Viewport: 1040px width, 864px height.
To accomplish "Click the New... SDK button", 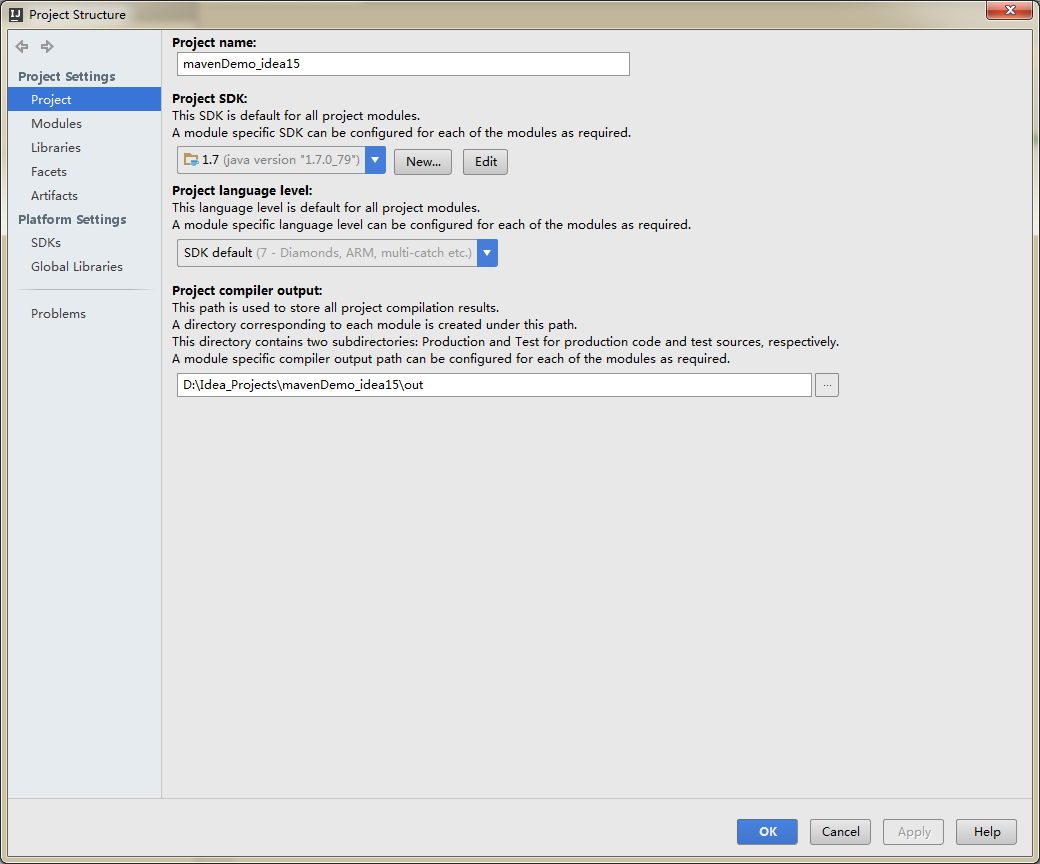I will (x=423, y=162).
